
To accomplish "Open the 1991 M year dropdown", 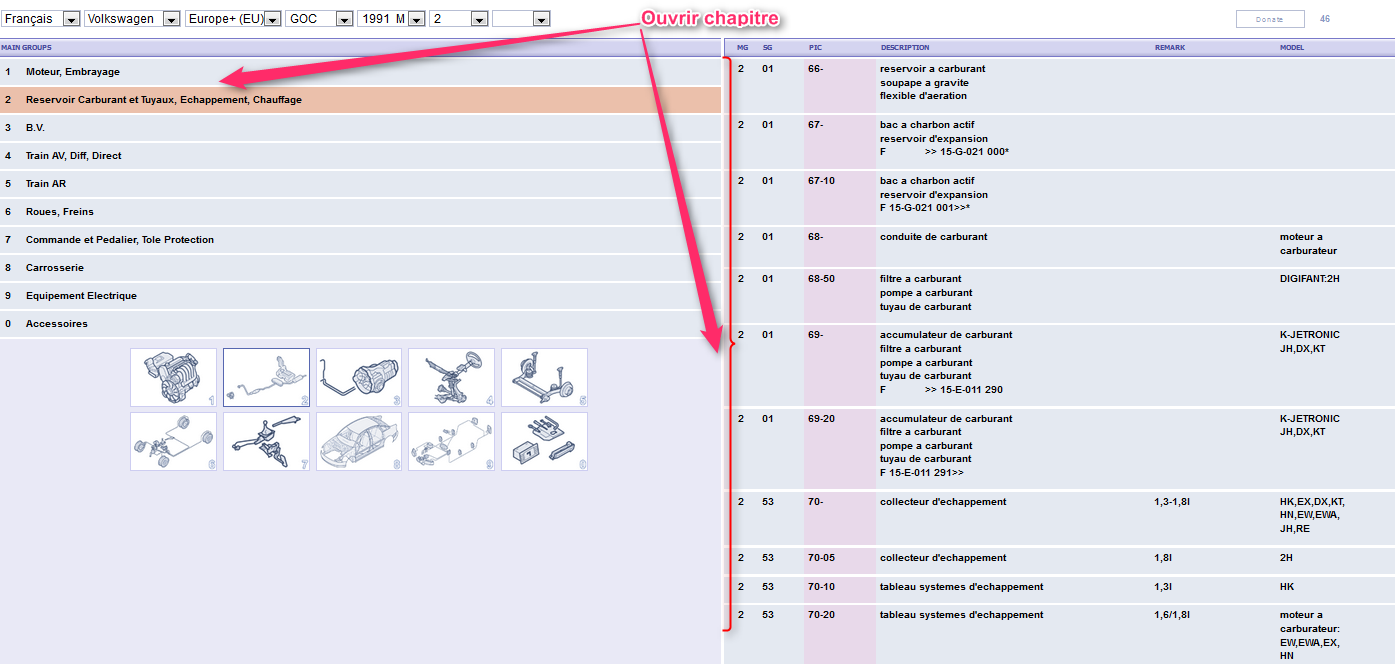I will tap(391, 19).
